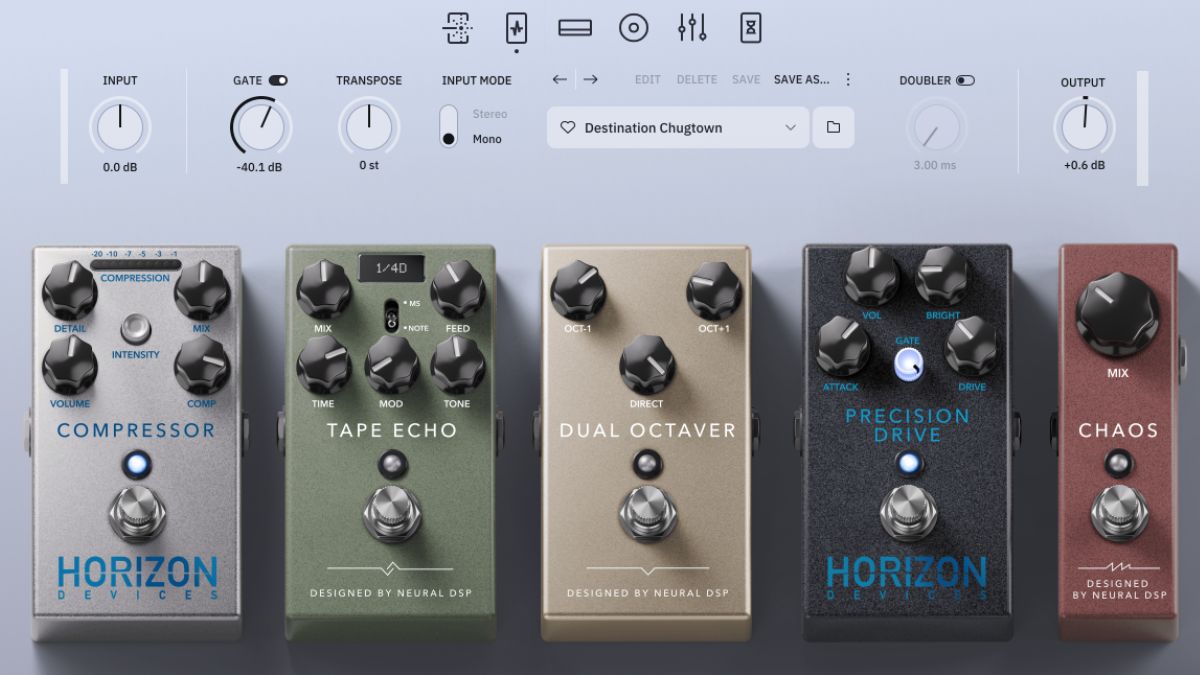Screen dimensions: 1200x675
Task: Click Tape Echo TONE knob
Action: pyautogui.click(x=458, y=364)
